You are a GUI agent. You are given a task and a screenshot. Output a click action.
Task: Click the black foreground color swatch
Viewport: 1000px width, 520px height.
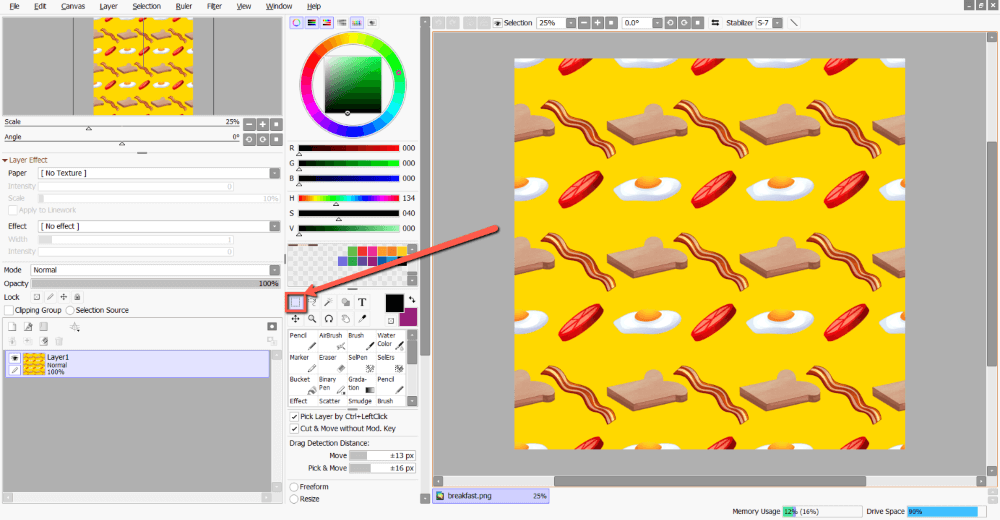point(394,303)
